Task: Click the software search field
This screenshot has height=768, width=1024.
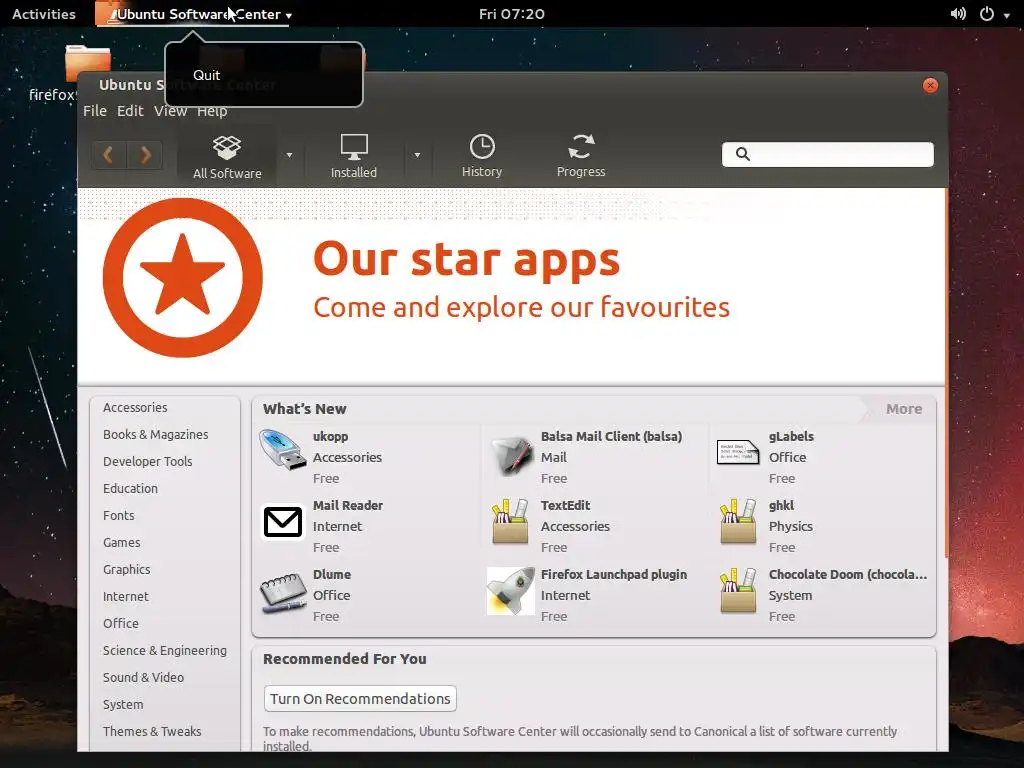Action: (827, 154)
